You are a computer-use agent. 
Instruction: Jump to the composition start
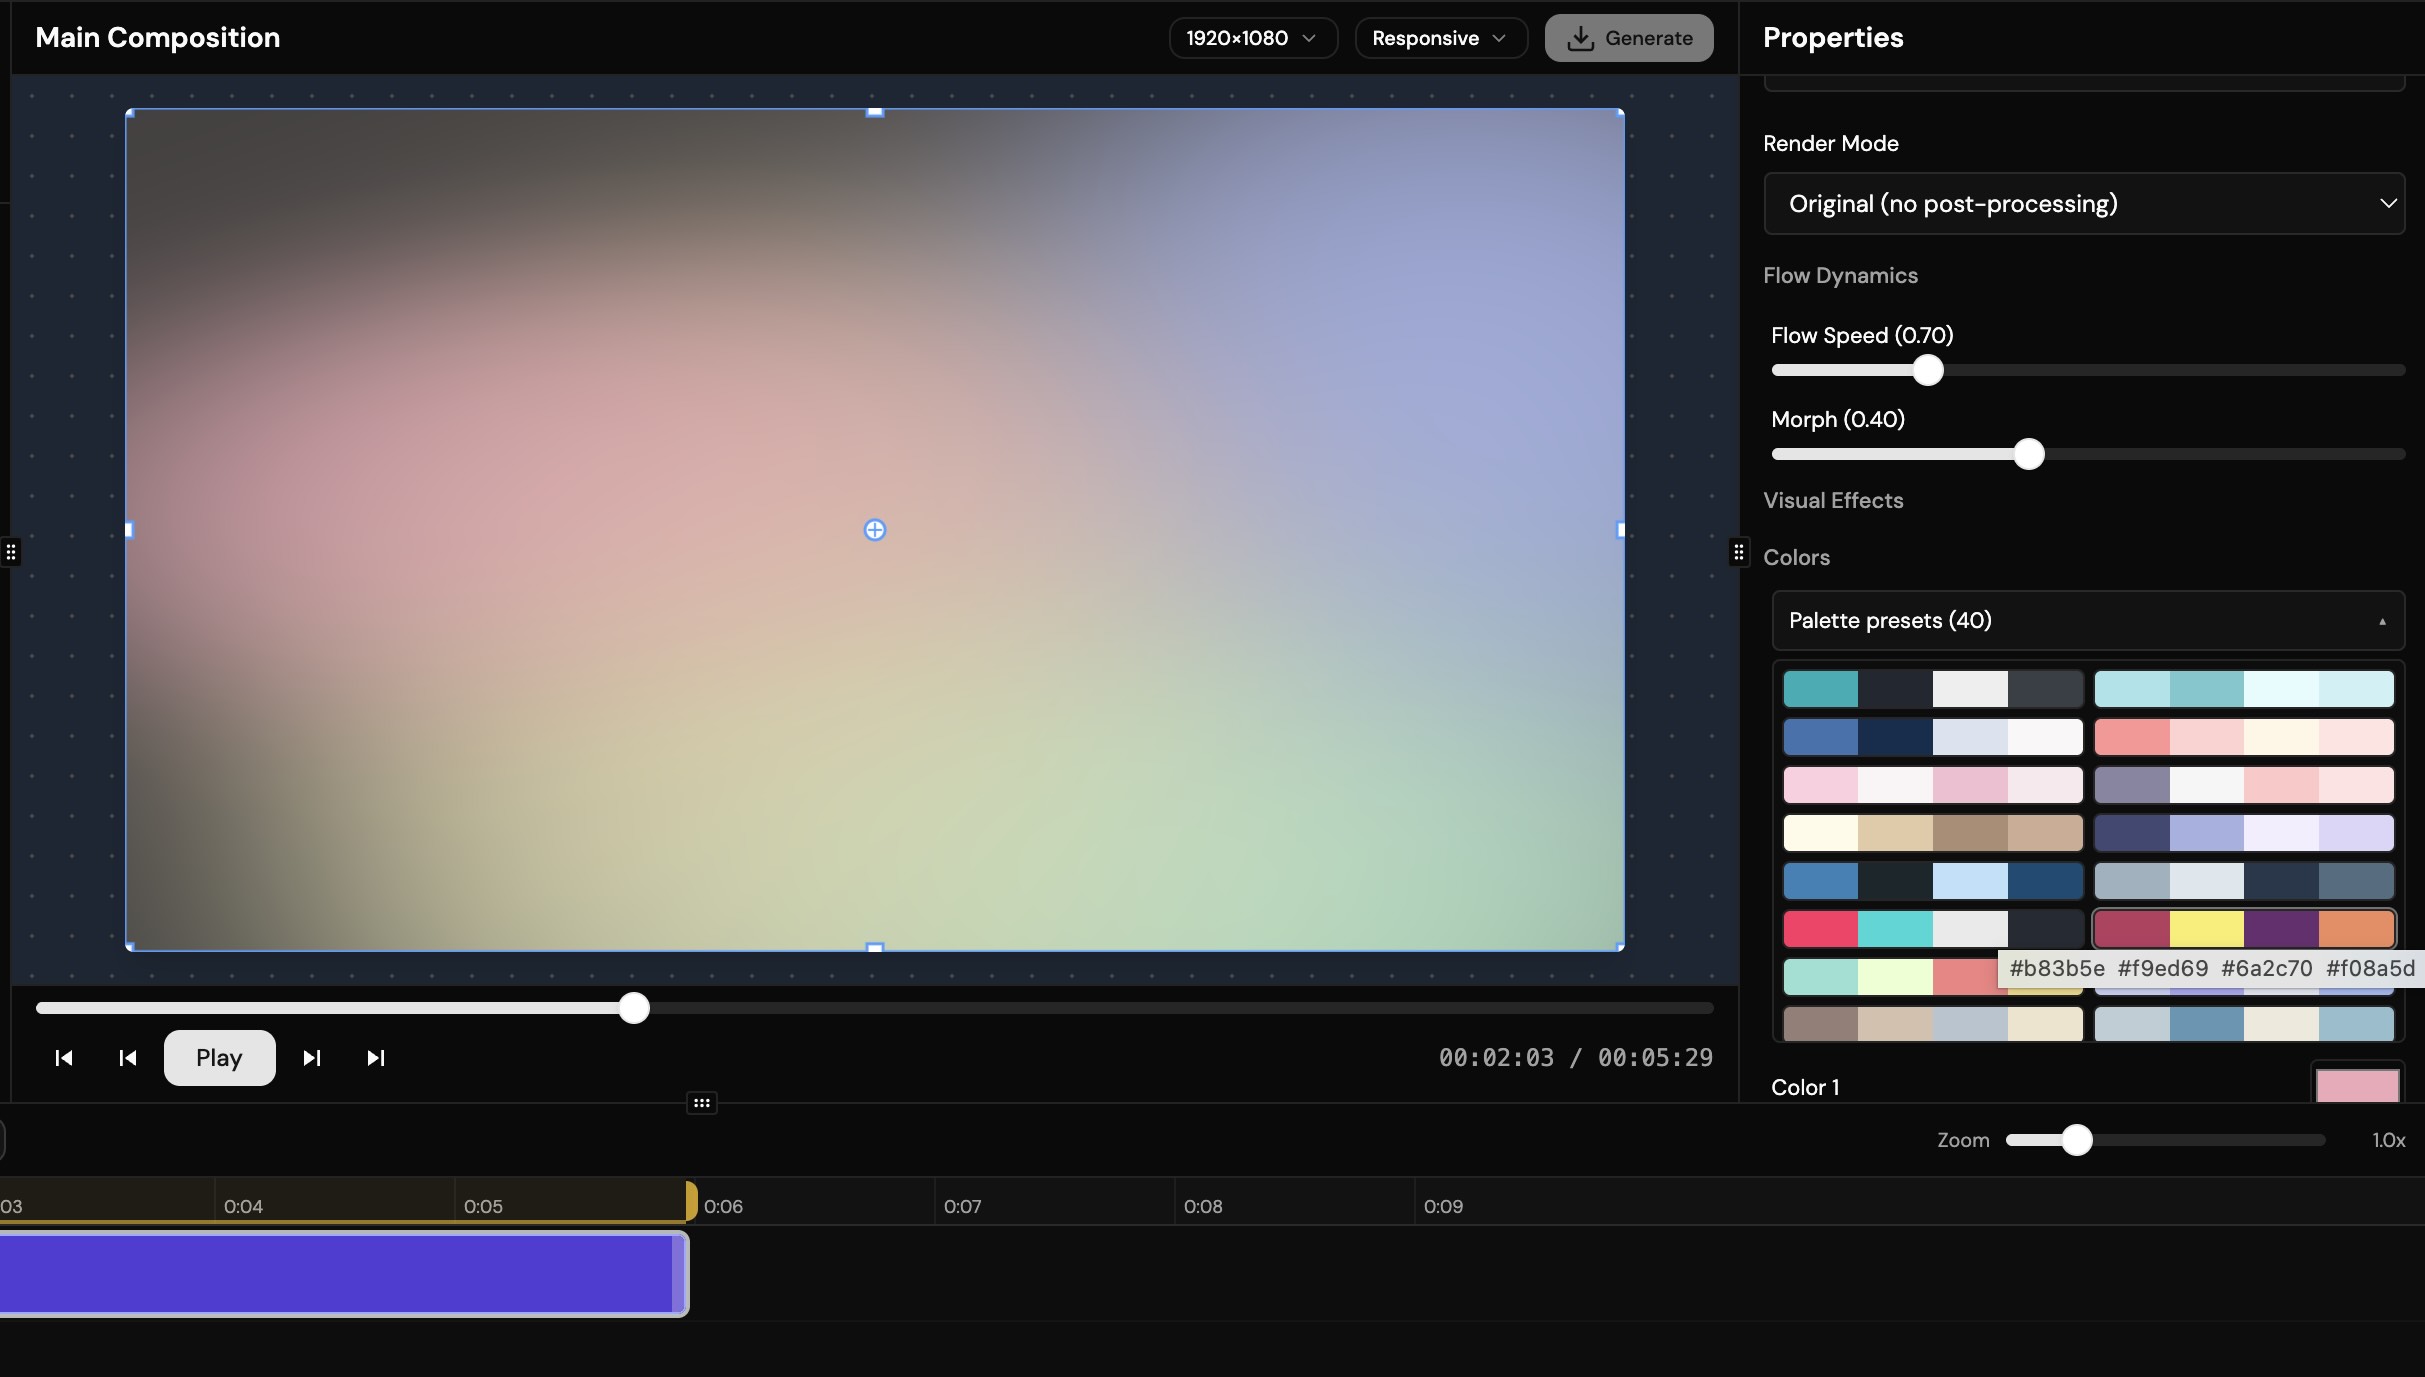click(x=64, y=1058)
